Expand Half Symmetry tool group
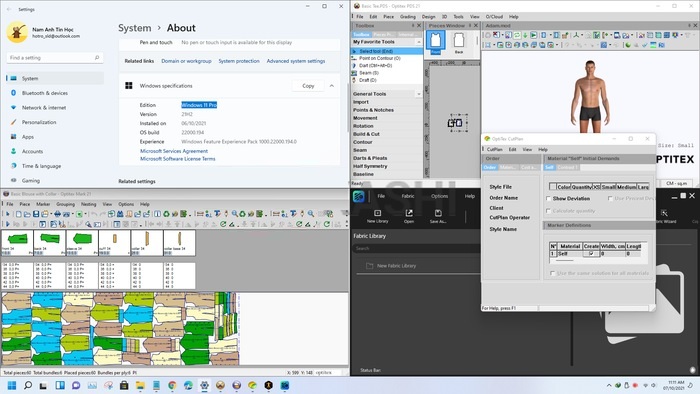700x394 pixels. [x=370, y=166]
